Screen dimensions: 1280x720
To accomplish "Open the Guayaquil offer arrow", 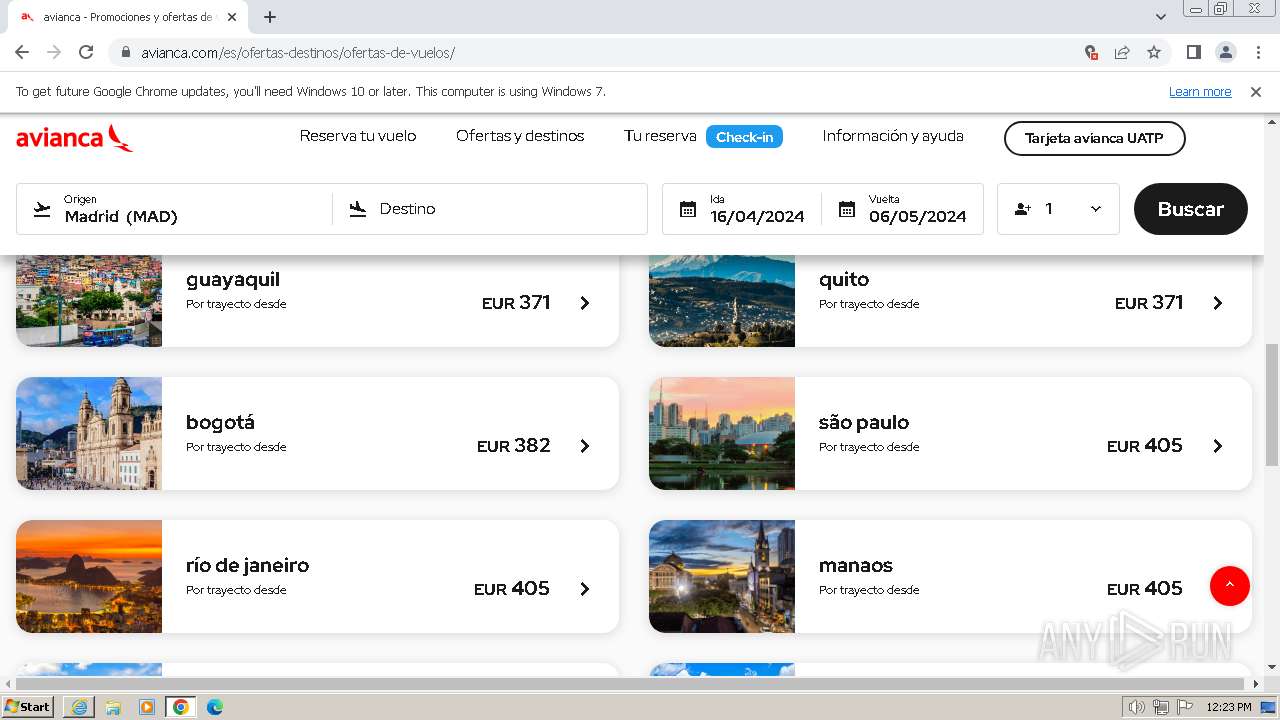I will pos(585,303).
